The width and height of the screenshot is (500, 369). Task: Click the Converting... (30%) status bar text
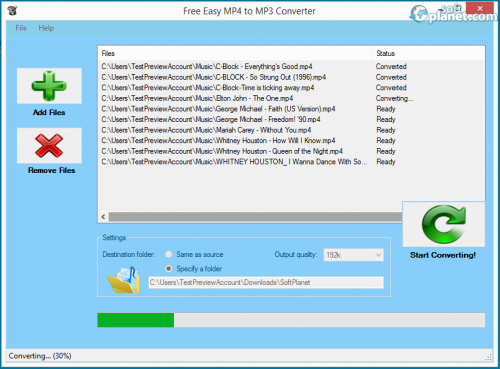click(40, 356)
